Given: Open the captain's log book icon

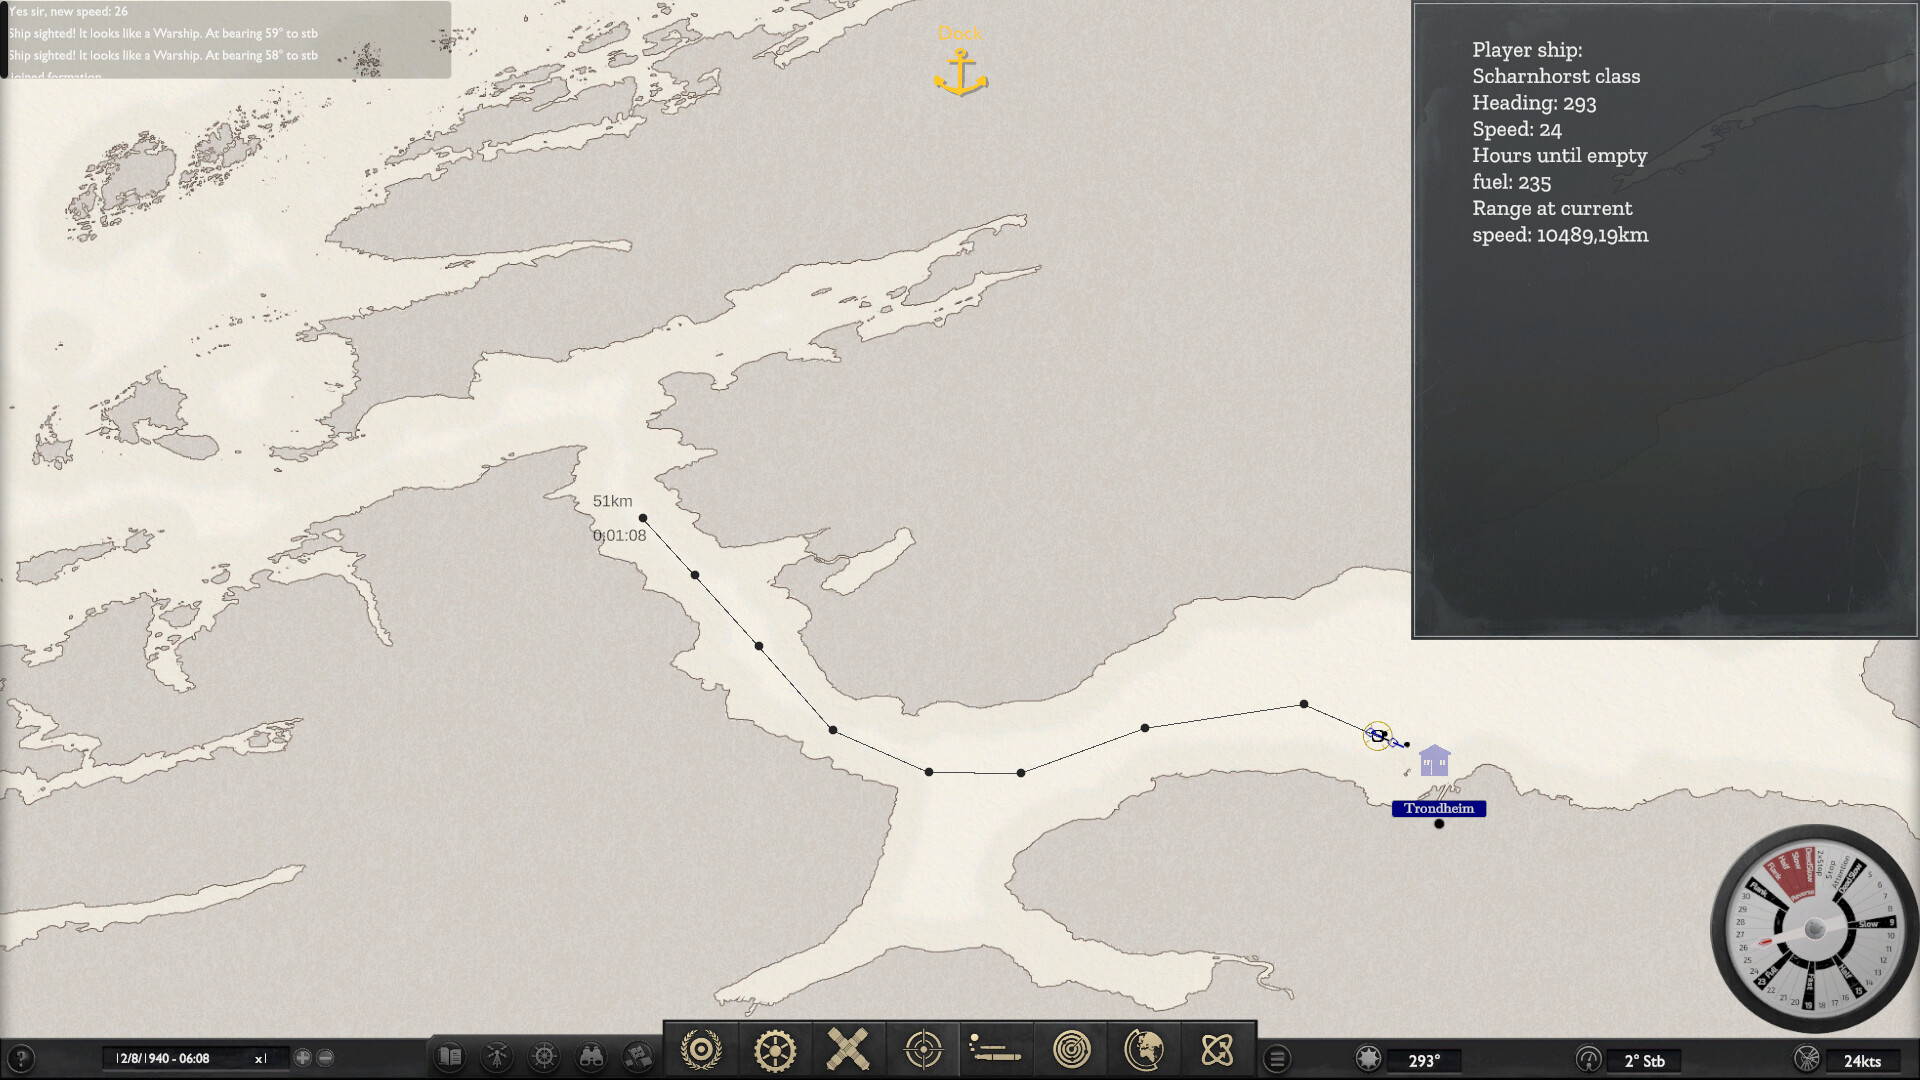Looking at the screenshot, I should [x=449, y=1056].
